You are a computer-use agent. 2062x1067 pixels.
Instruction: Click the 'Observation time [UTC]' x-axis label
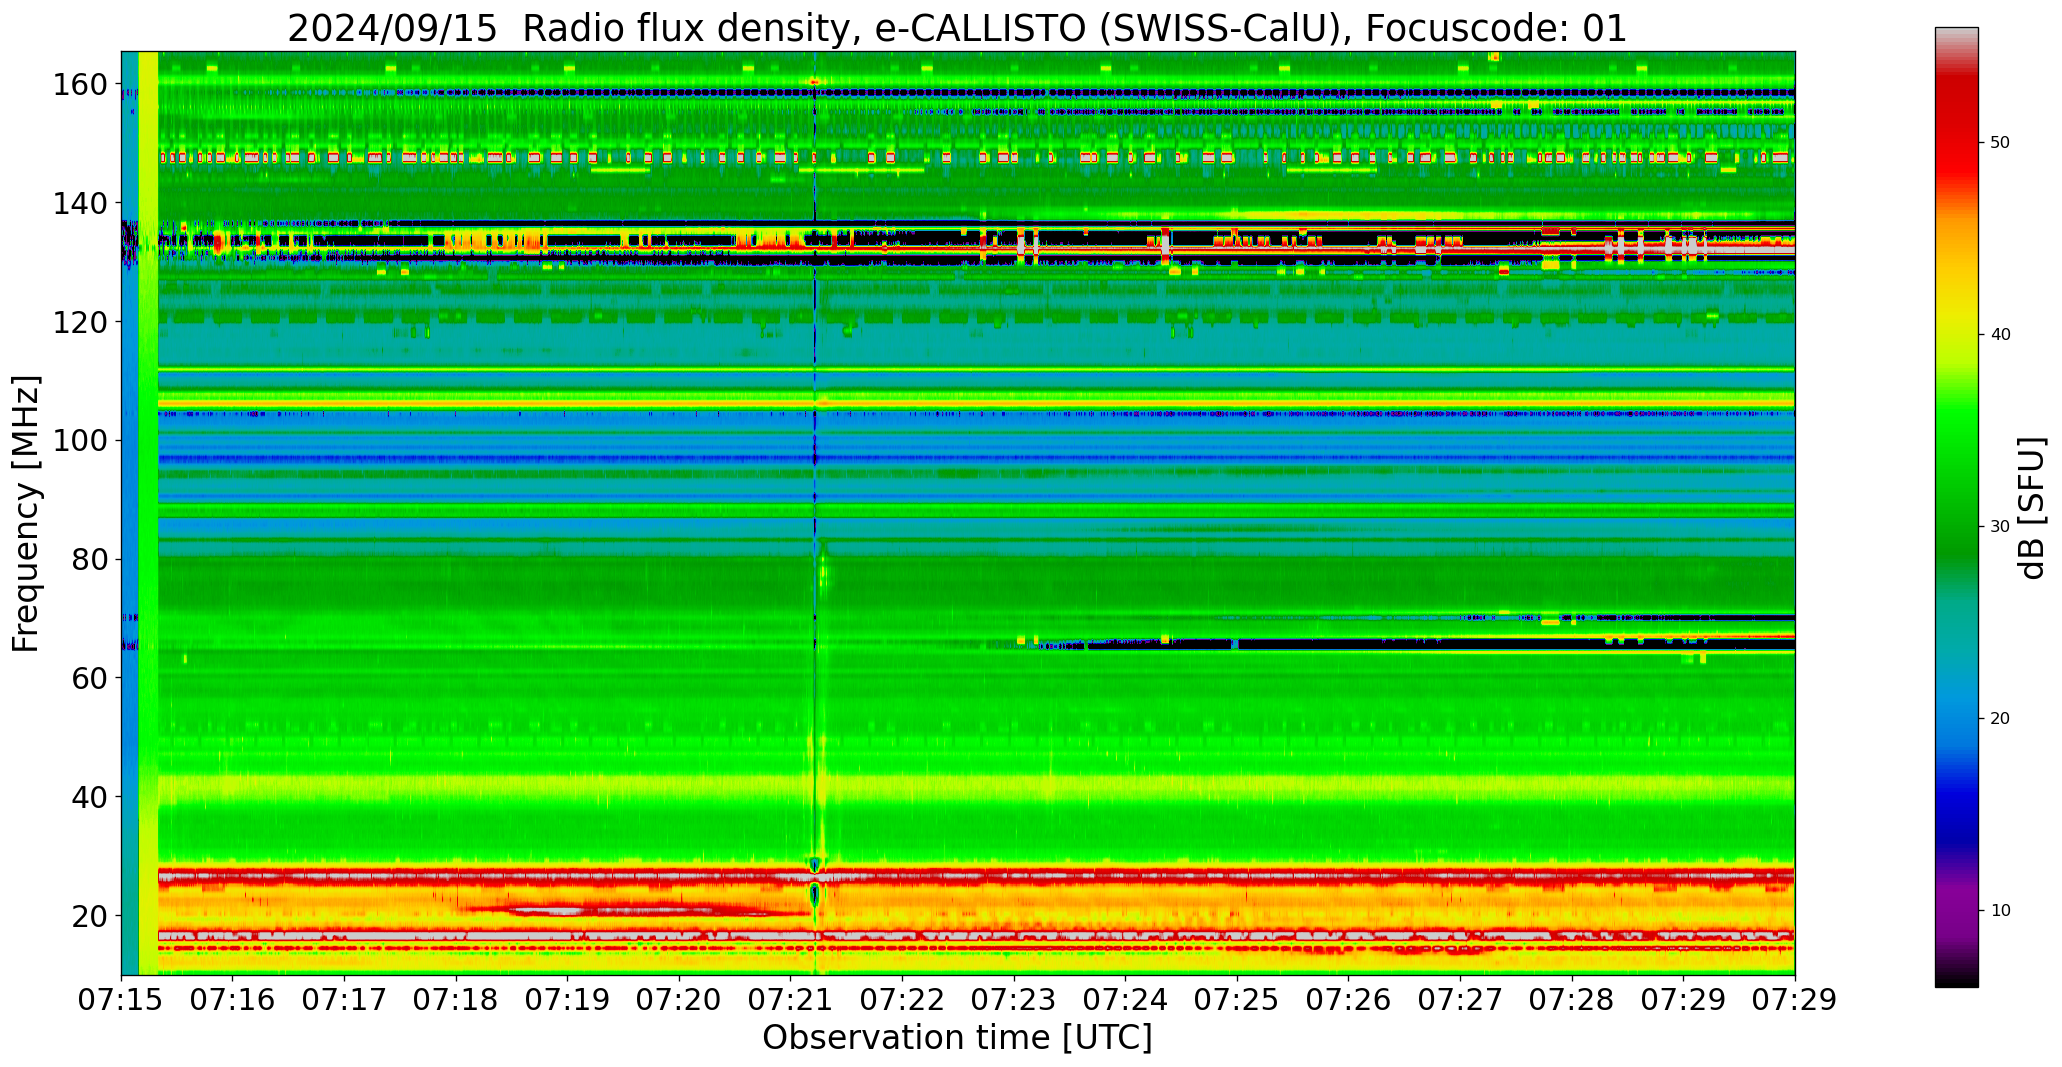point(957,1037)
